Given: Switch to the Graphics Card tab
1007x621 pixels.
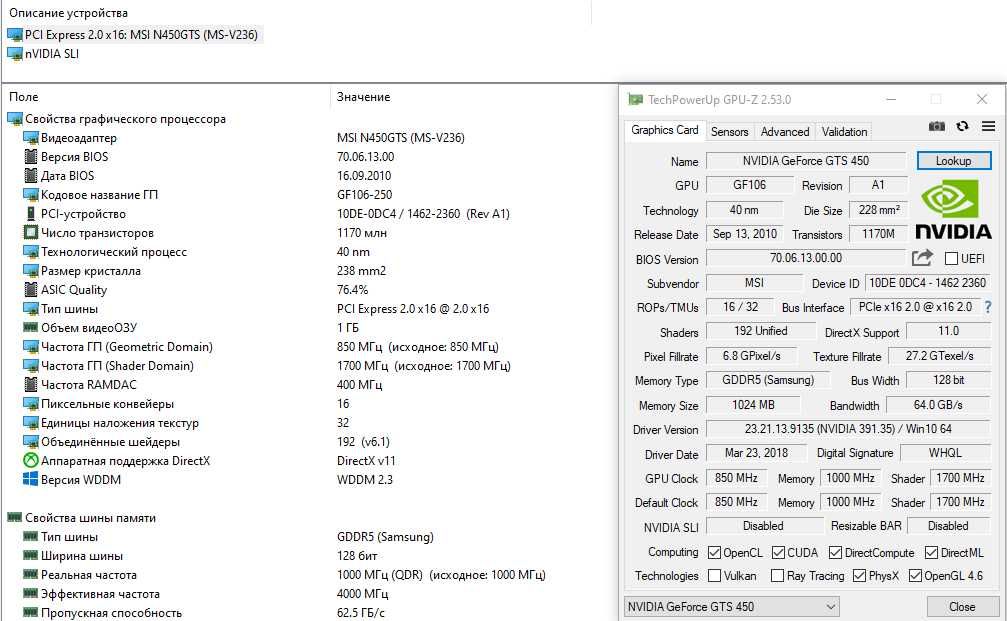Looking at the screenshot, I should click(x=665, y=130).
